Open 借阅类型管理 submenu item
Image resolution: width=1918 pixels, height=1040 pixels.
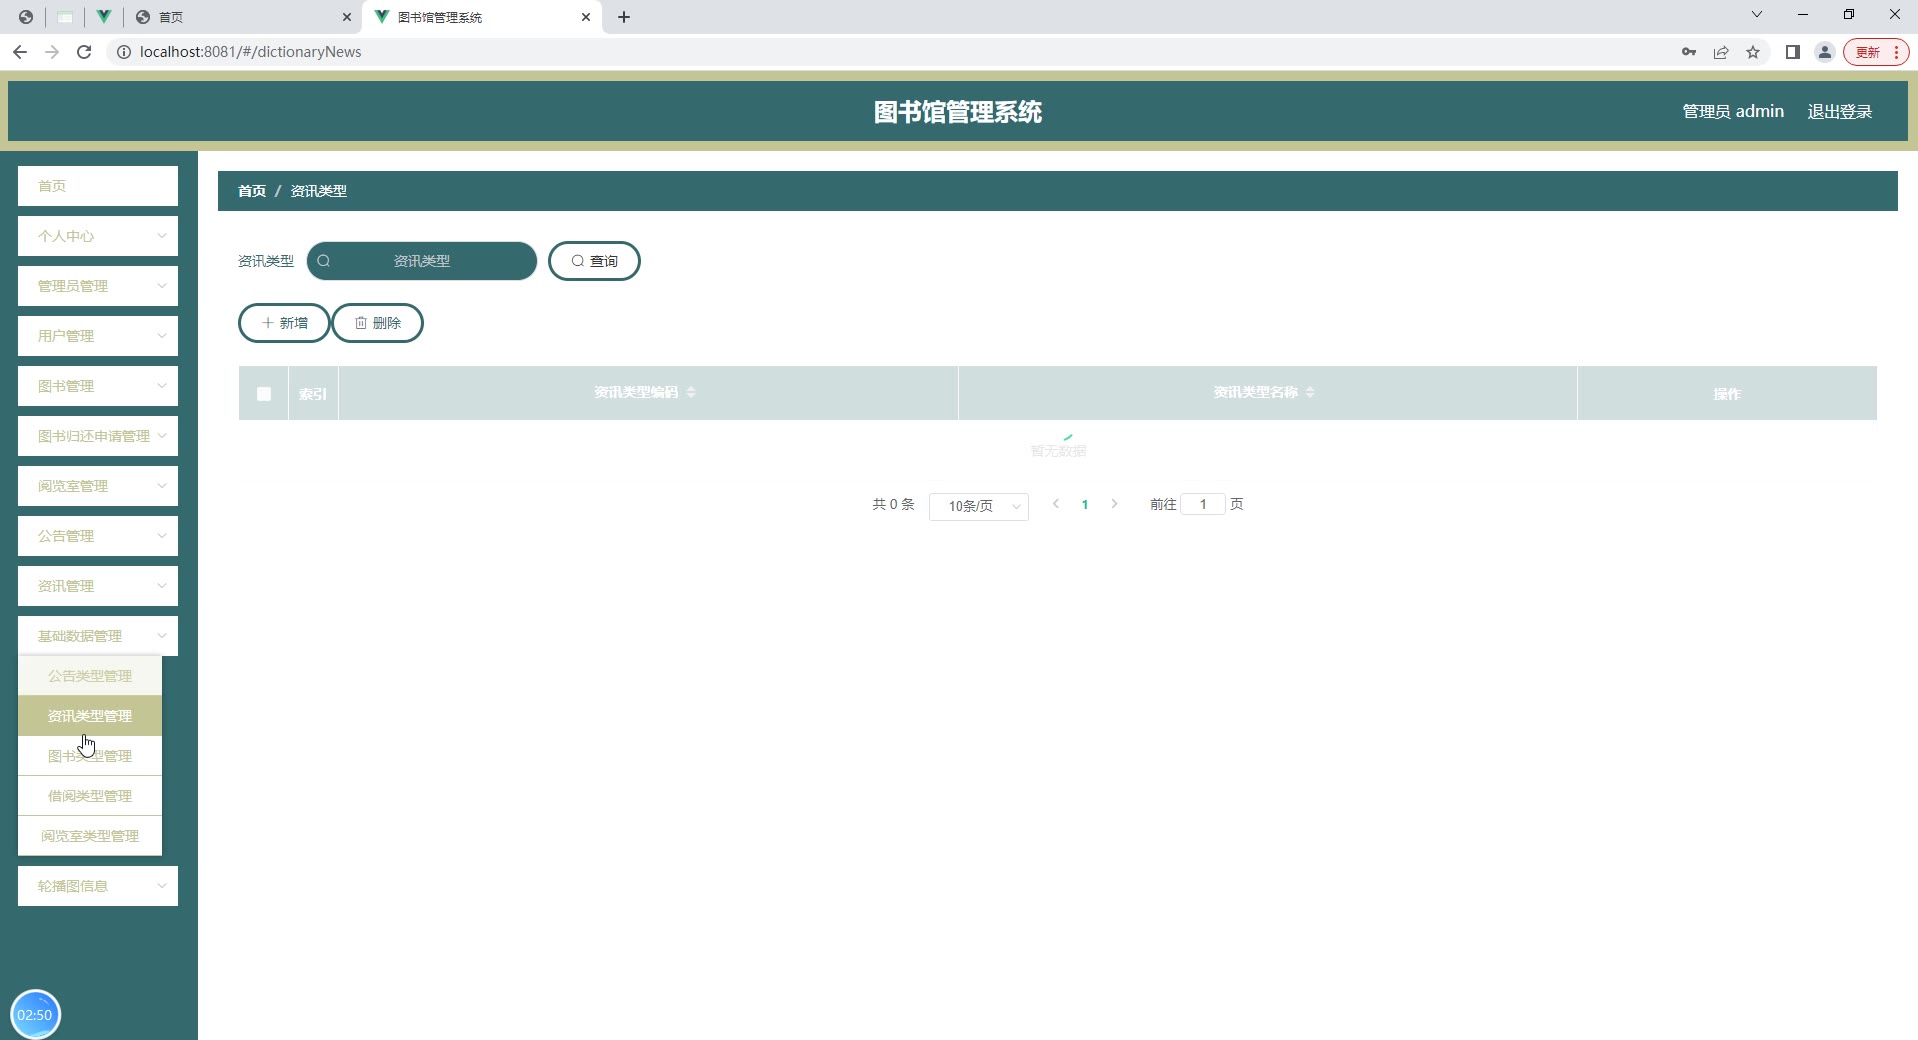pyautogui.click(x=90, y=796)
